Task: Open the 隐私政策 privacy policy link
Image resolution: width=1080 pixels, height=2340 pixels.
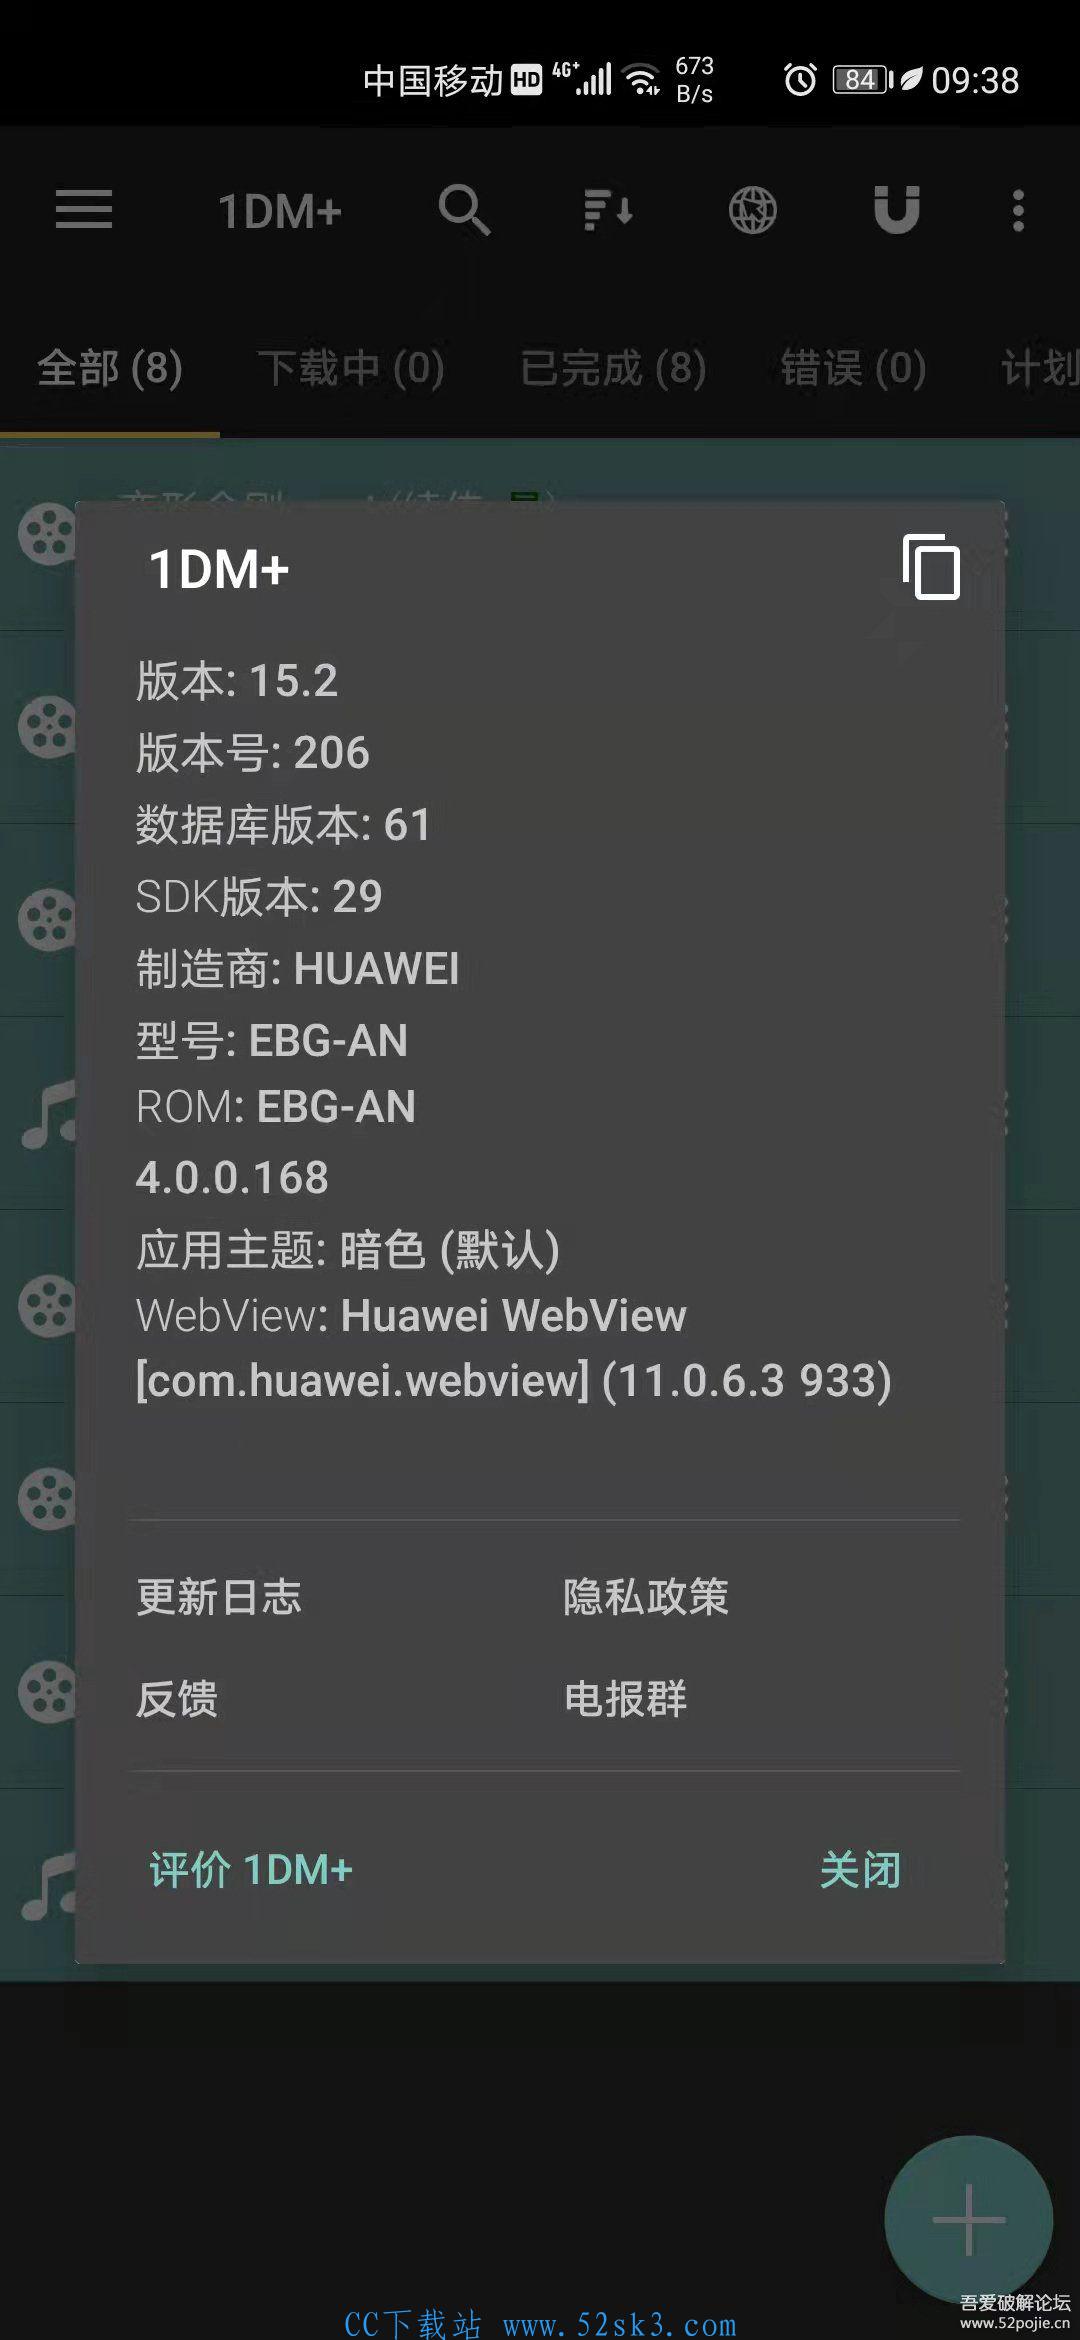Action: [x=646, y=1597]
